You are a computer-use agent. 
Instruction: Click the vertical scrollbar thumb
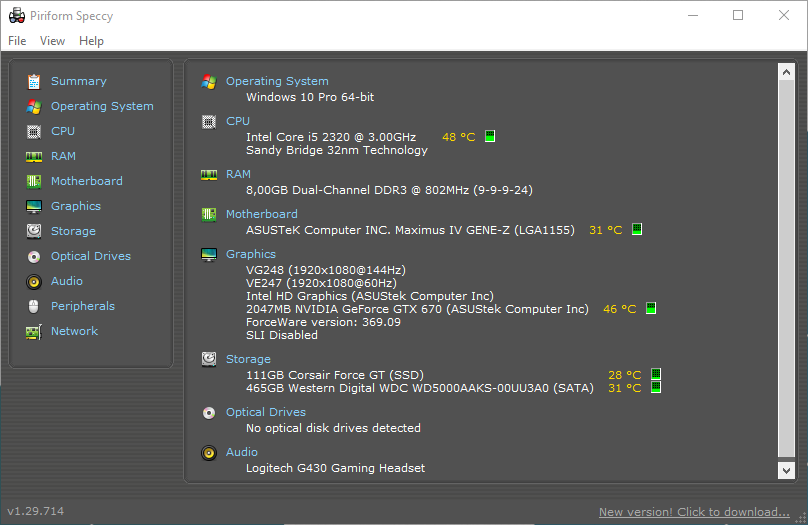786,268
